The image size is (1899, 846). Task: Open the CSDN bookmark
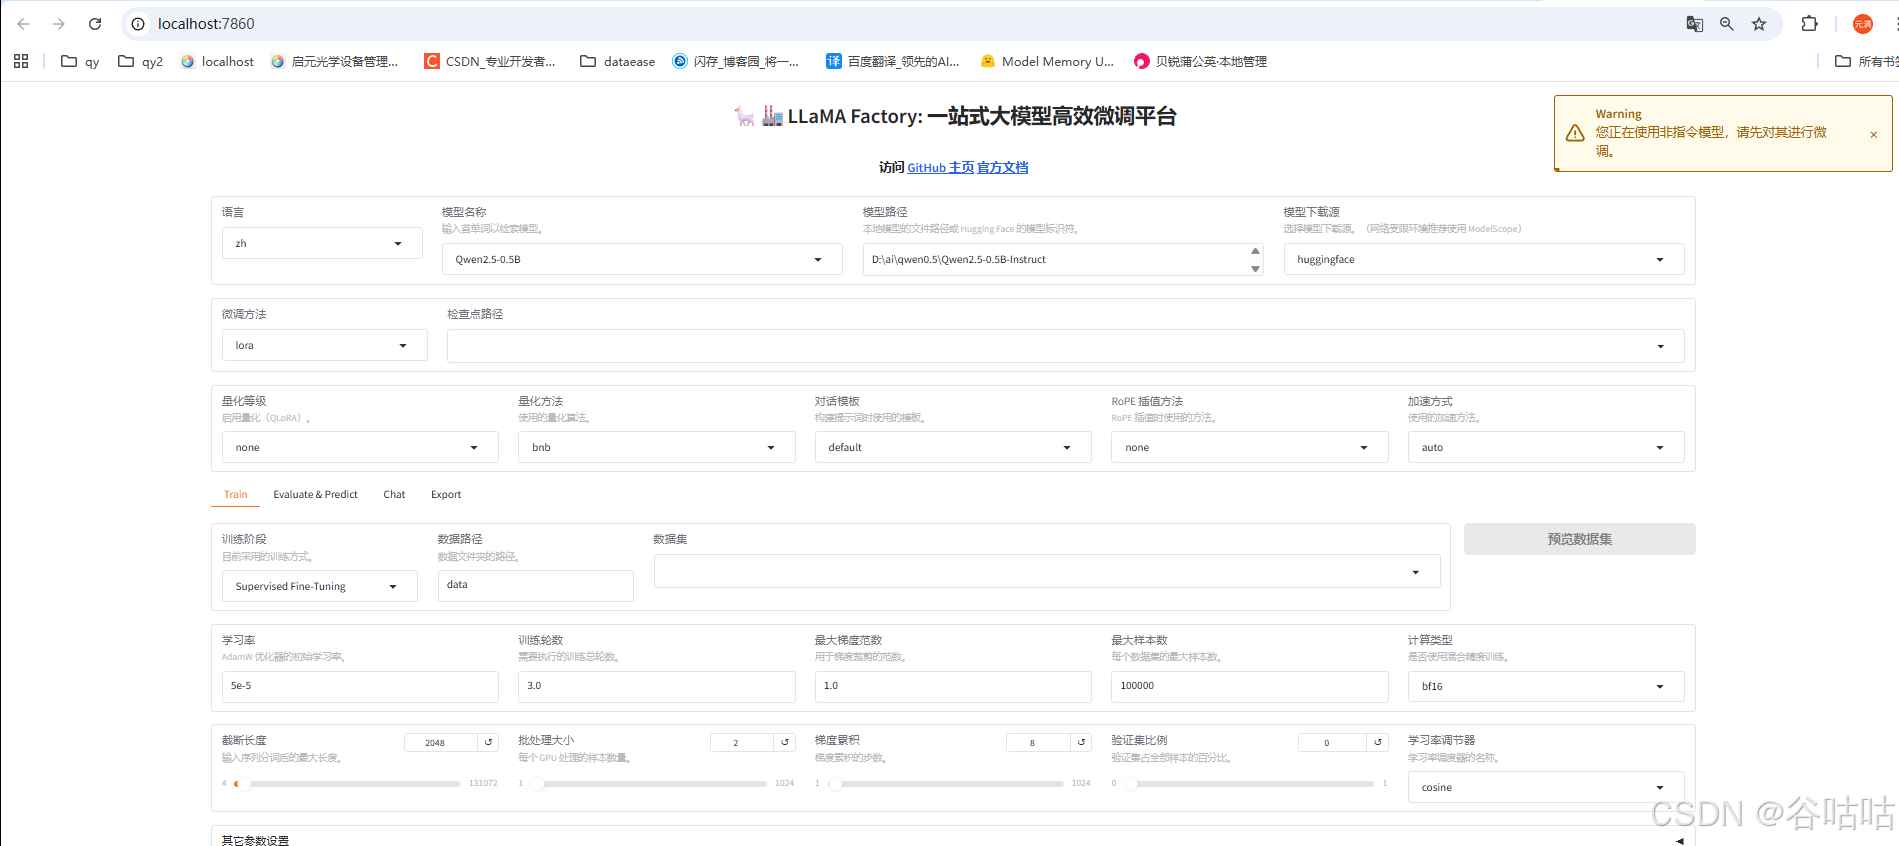point(489,61)
